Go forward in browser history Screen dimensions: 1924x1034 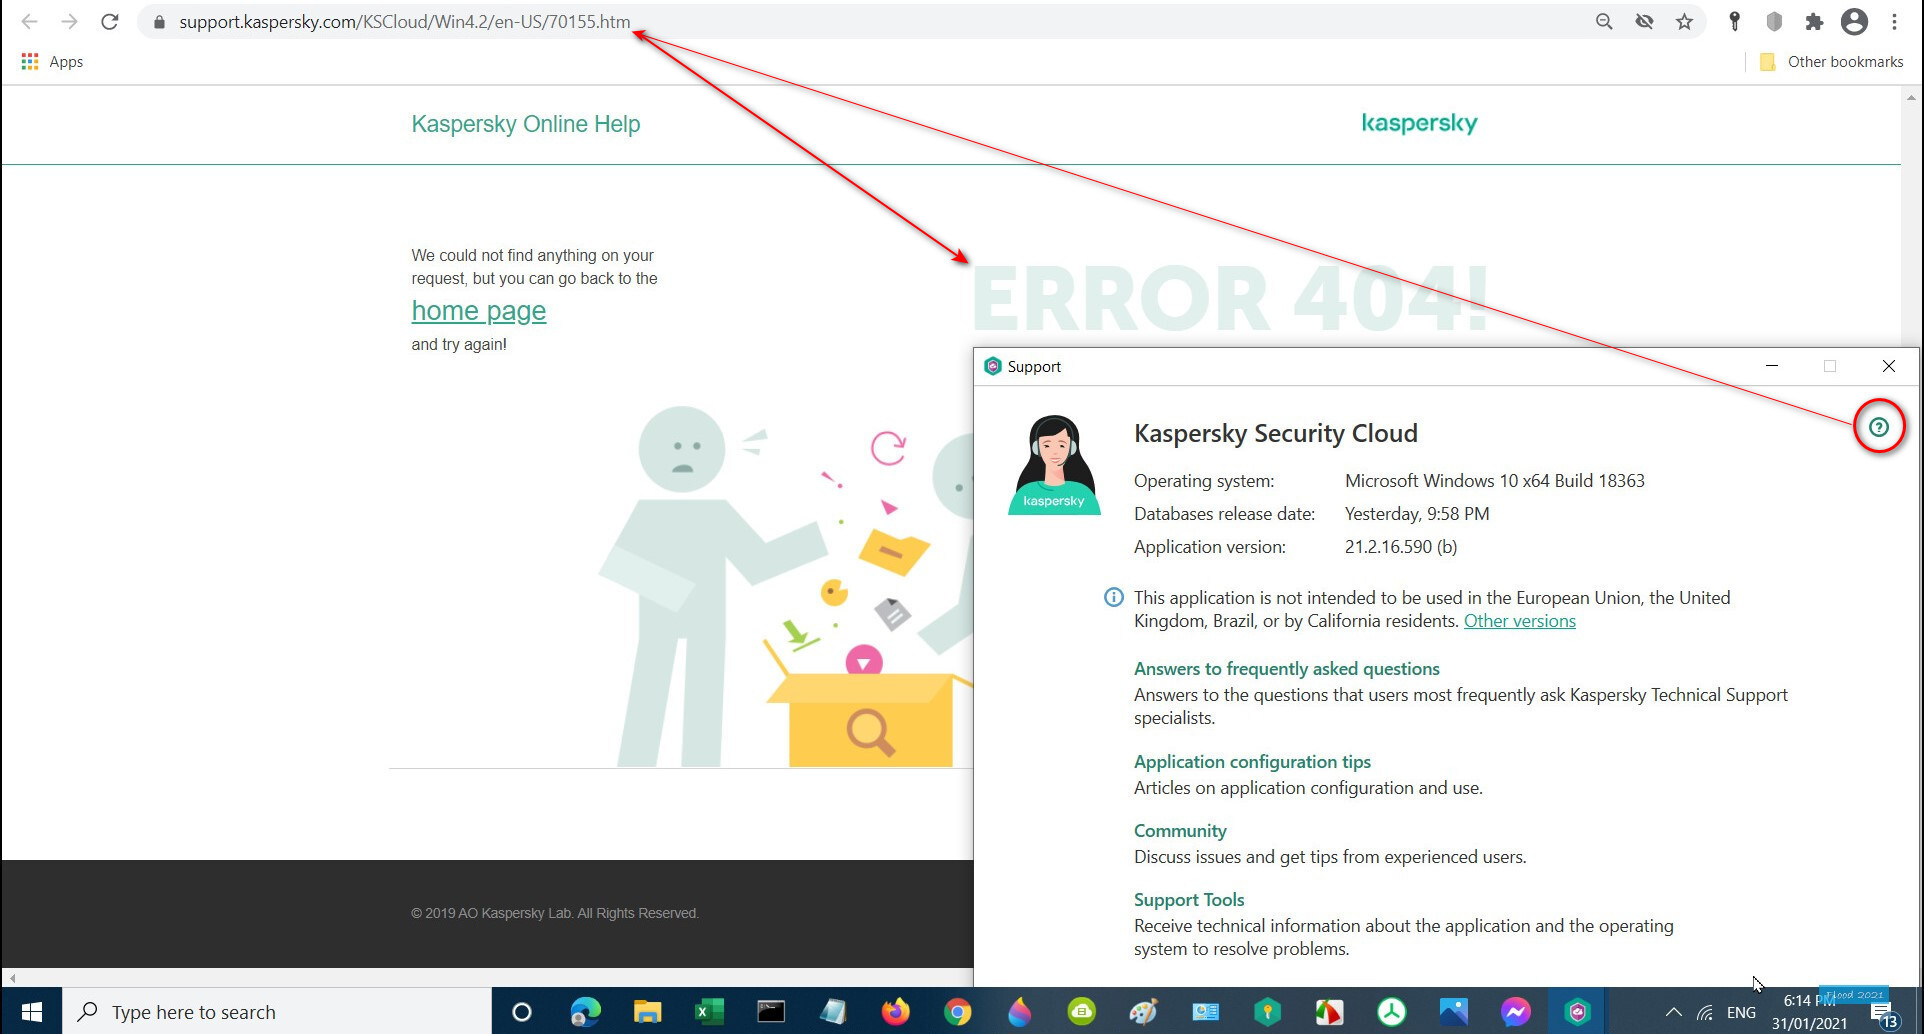pos(69,21)
